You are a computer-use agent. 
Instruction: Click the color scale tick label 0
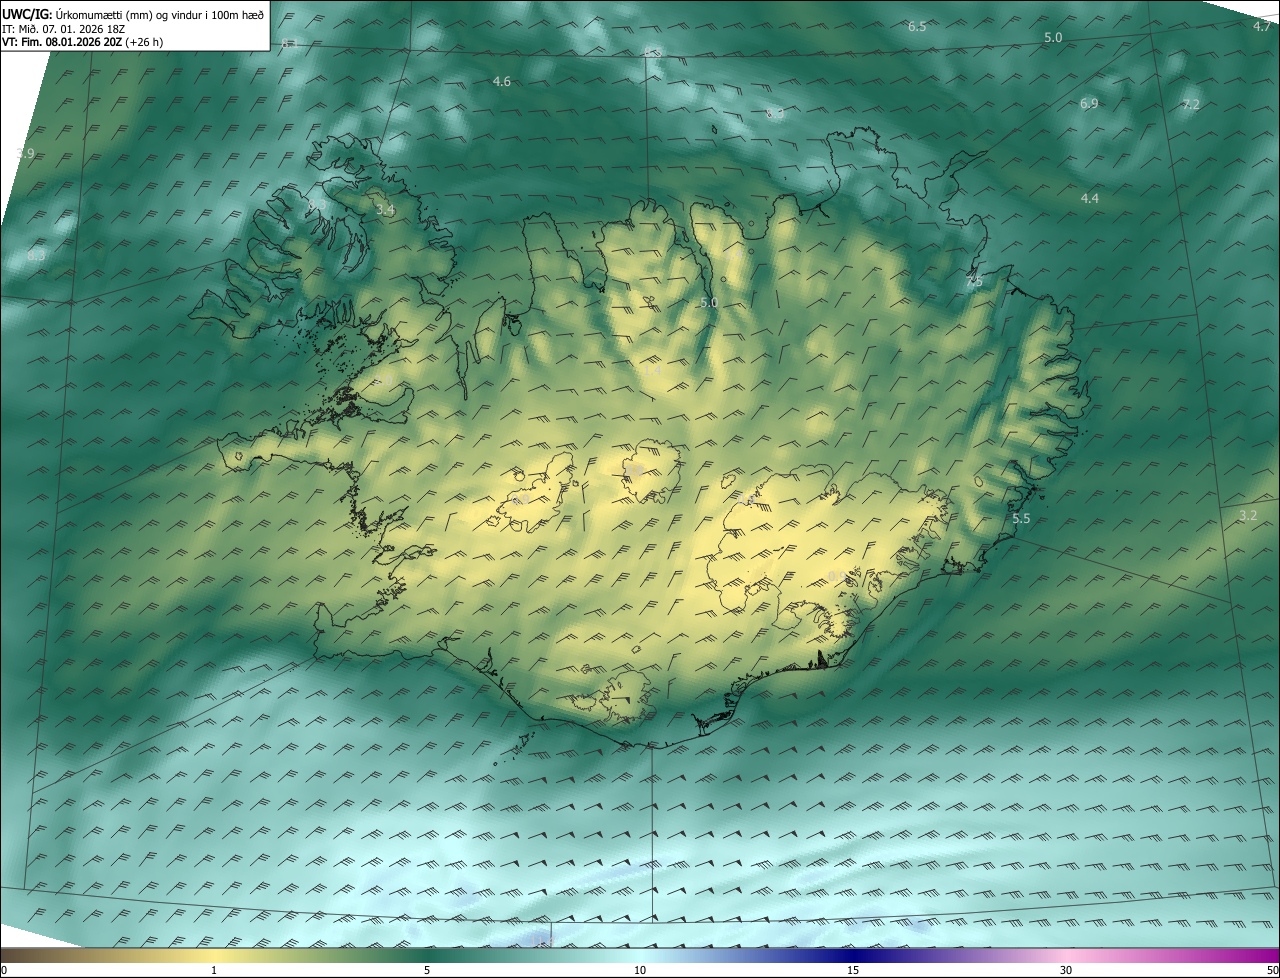tap(4, 970)
